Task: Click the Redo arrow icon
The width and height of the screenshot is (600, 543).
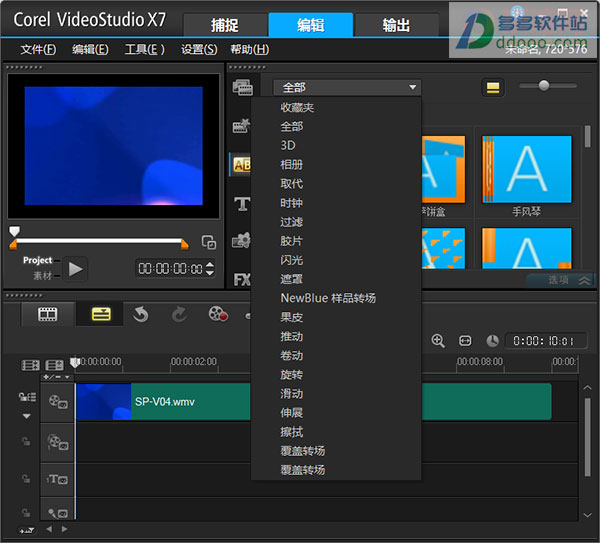Action: (x=179, y=314)
